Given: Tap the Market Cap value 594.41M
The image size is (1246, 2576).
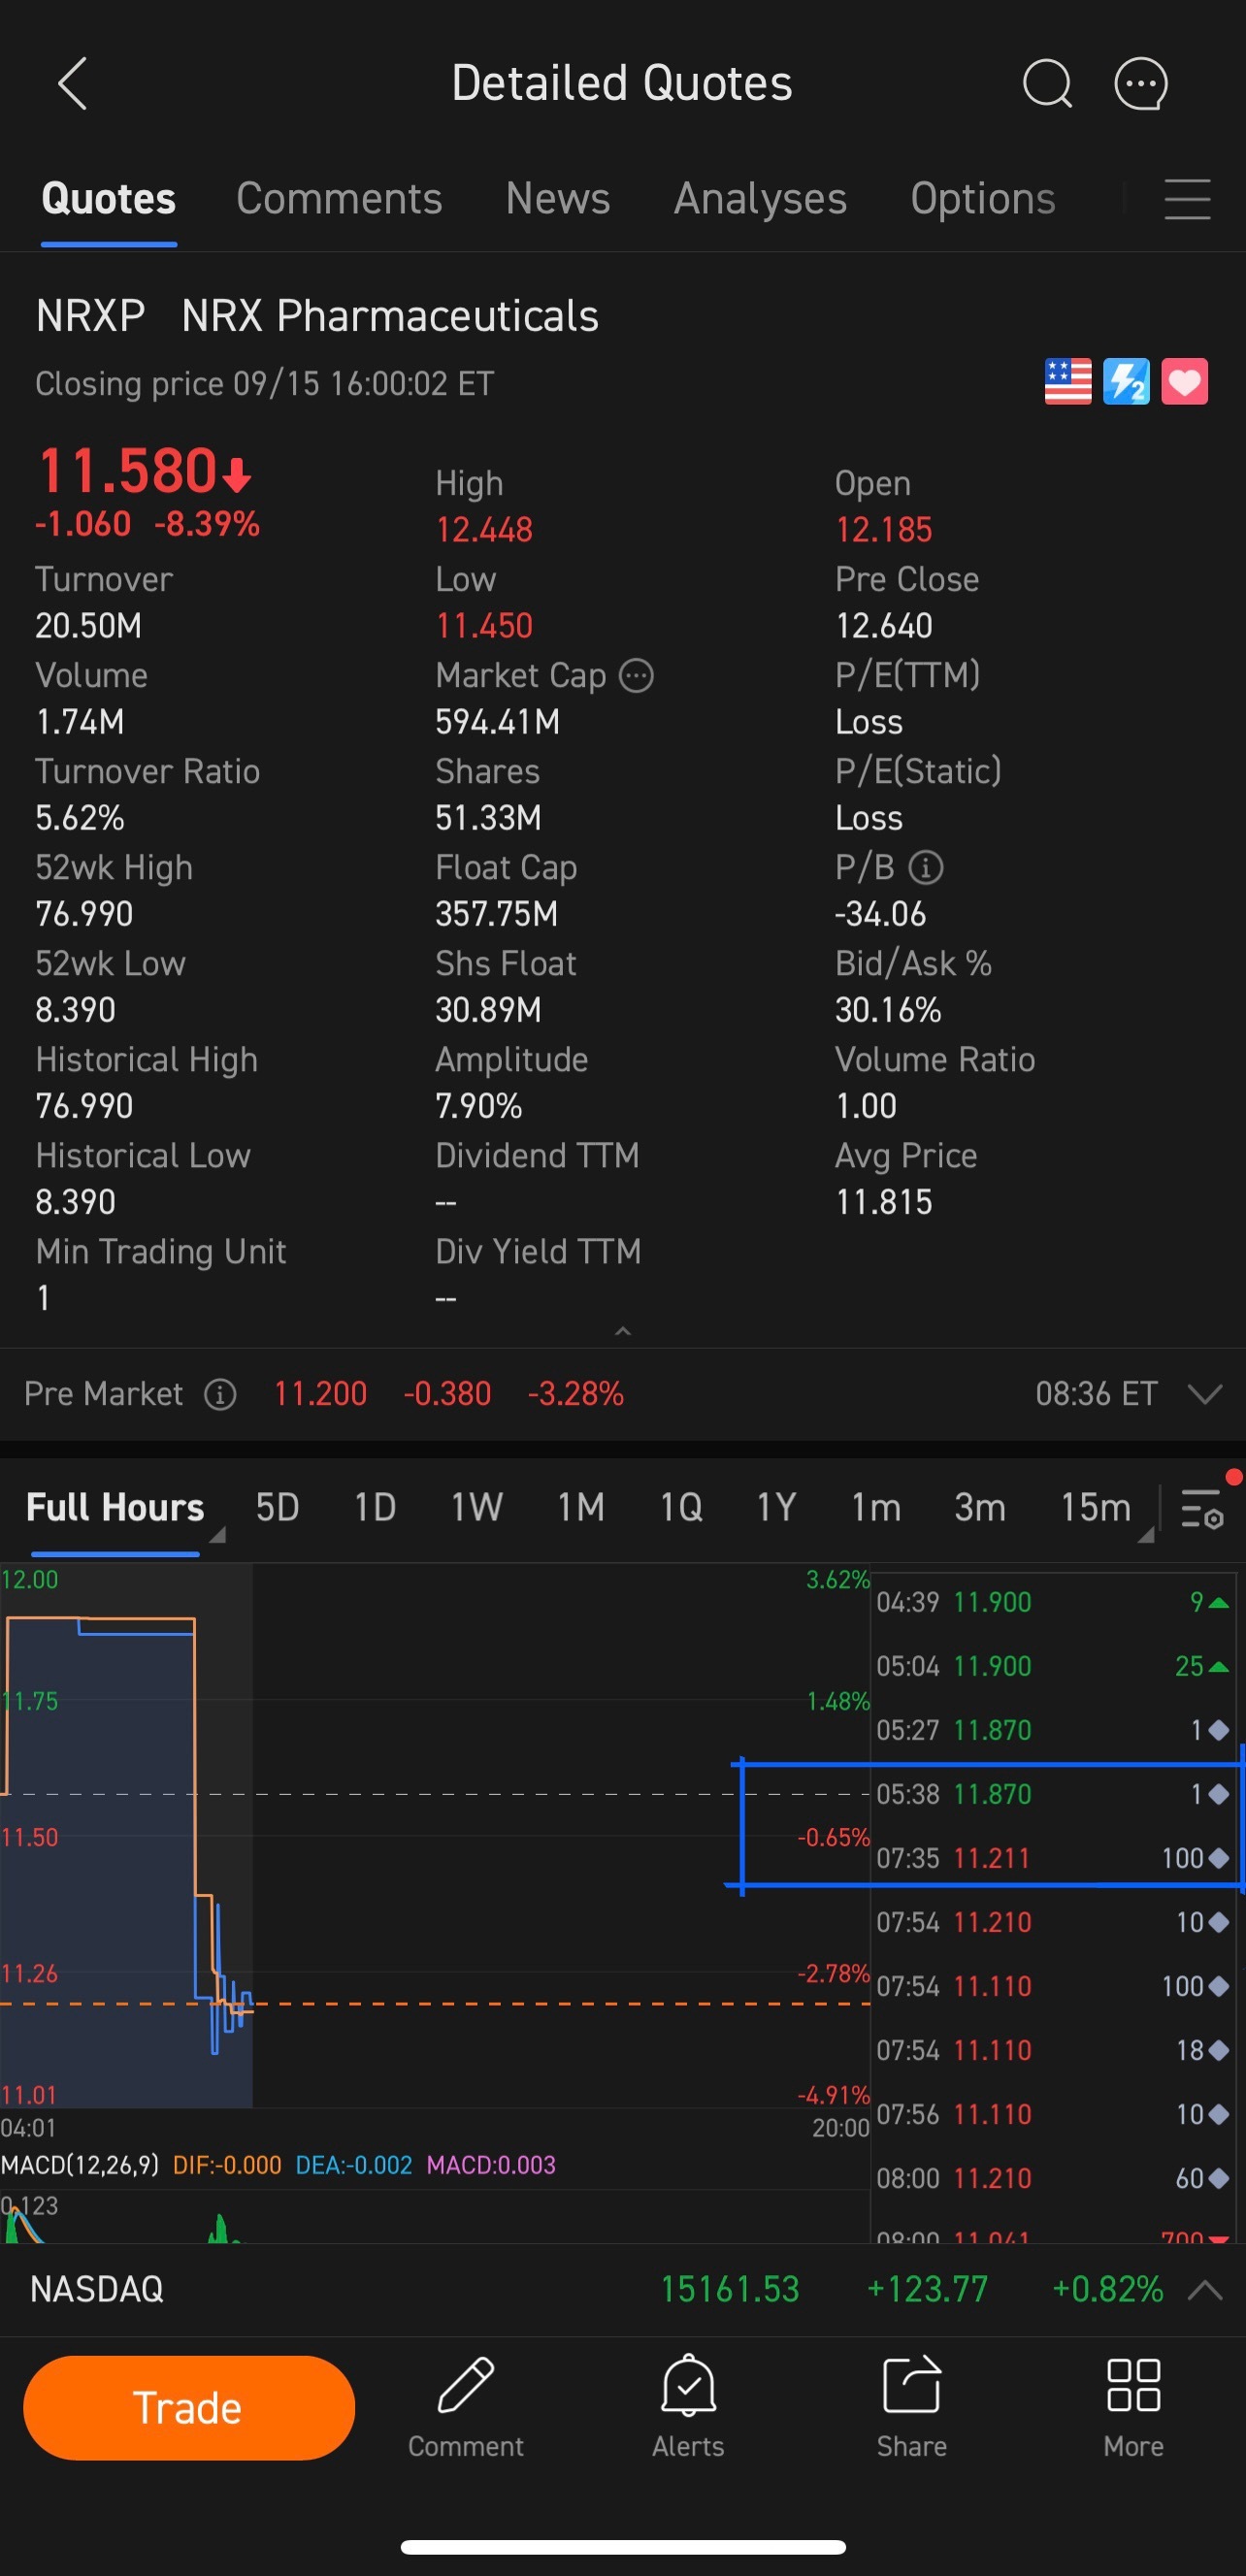Looking at the screenshot, I should (x=497, y=722).
